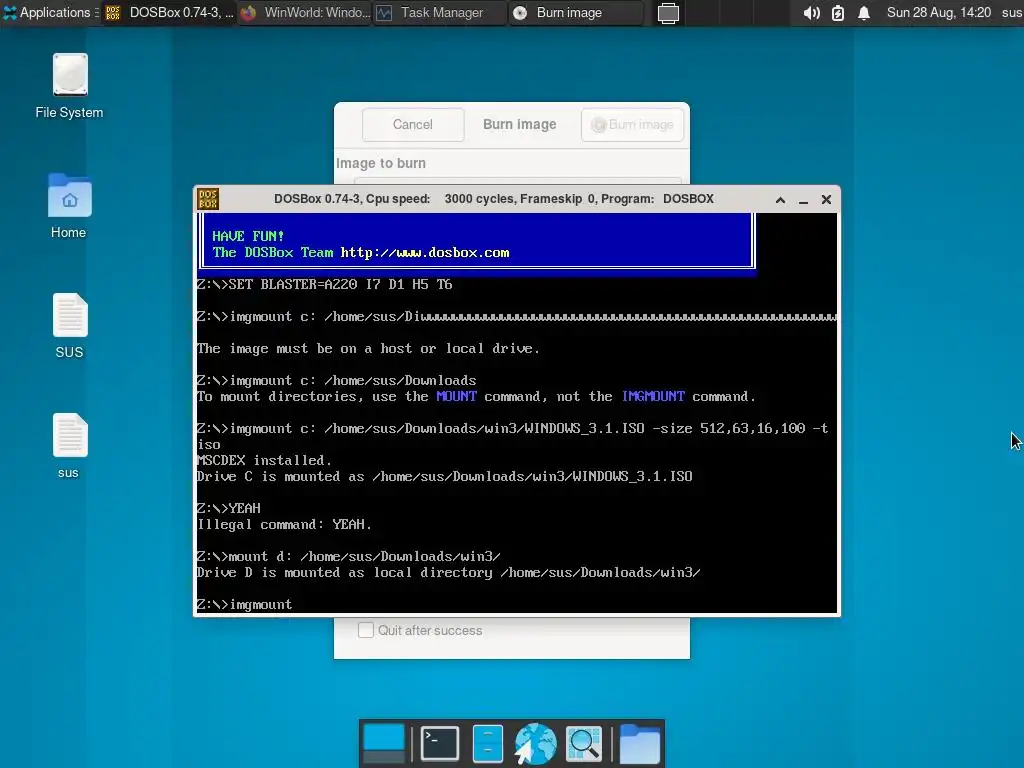Screen dimensions: 1024x768
Task: Select the uppercase SUS file on desktop
Action: (69, 326)
